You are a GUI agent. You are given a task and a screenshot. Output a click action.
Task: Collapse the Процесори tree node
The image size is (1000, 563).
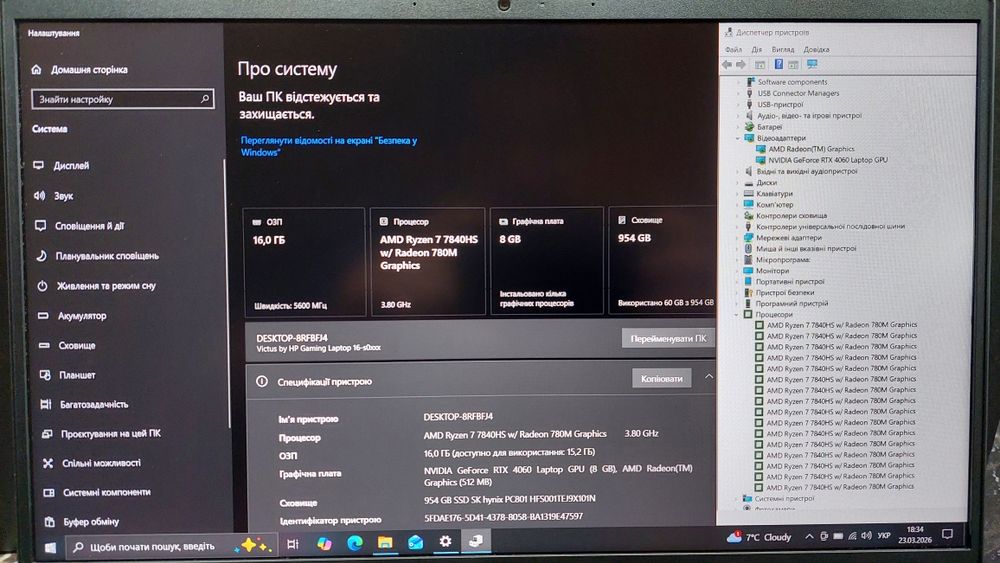pos(737,315)
